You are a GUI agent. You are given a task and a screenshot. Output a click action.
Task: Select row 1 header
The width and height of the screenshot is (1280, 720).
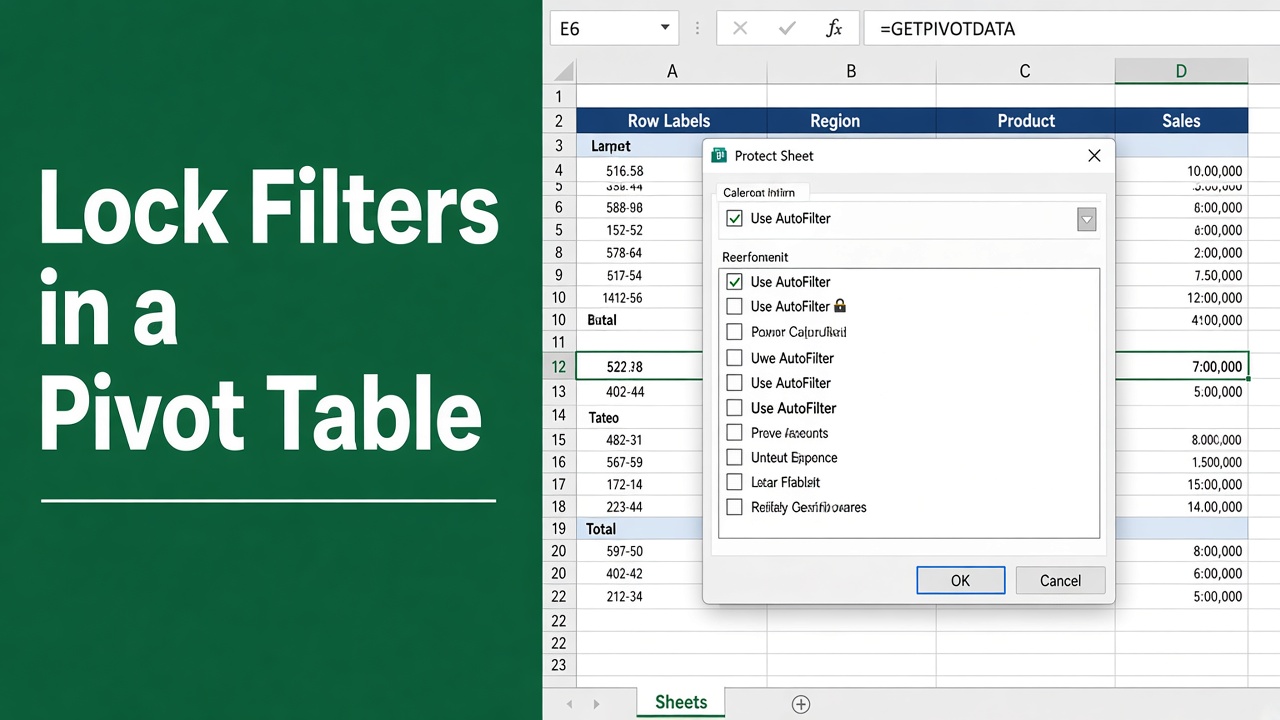[x=559, y=97]
